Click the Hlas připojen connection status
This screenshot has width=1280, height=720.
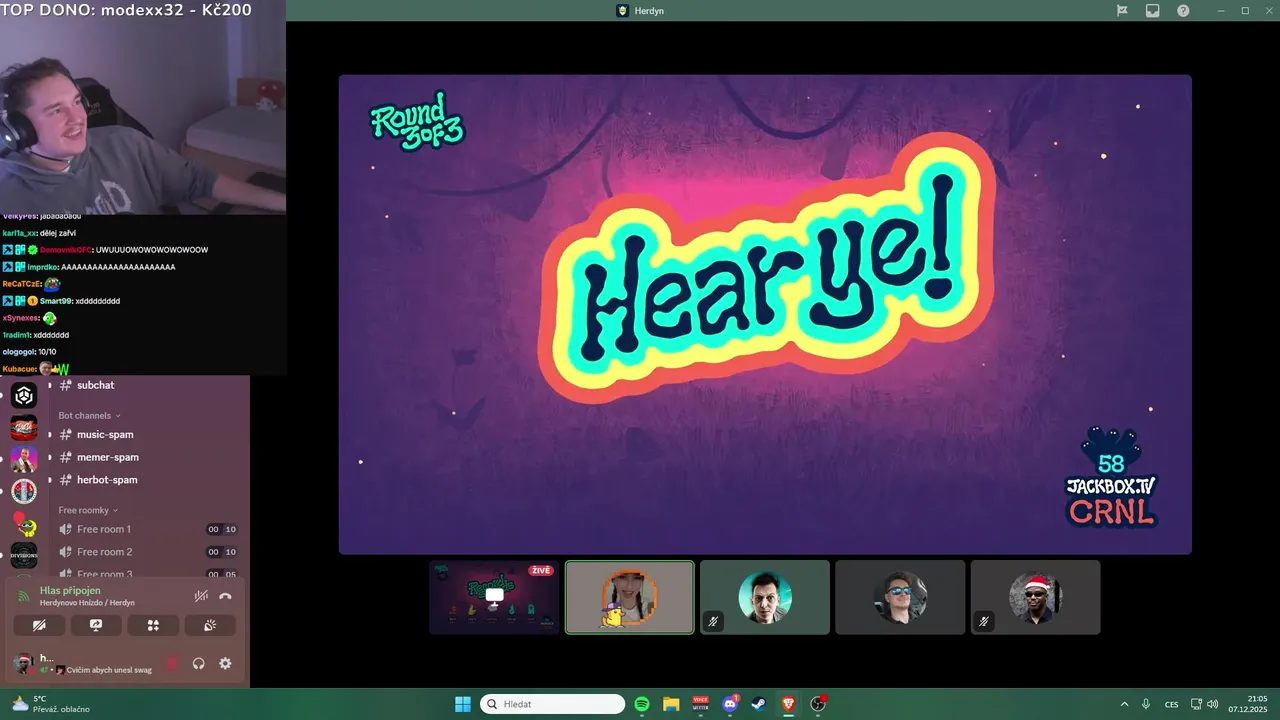tap(70, 590)
